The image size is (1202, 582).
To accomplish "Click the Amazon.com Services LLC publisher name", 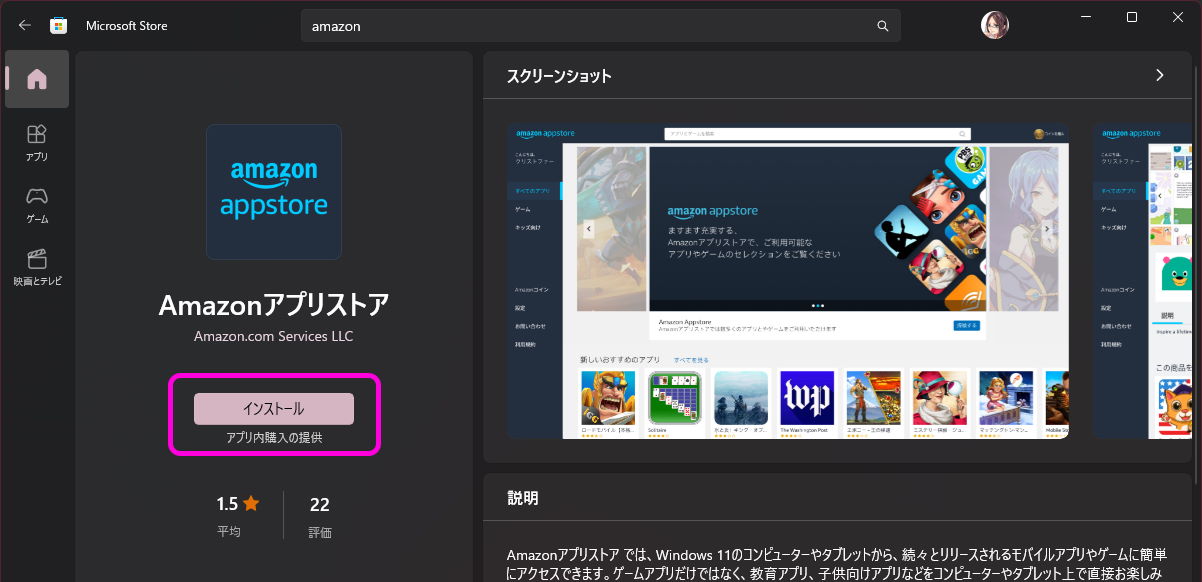I will pyautogui.click(x=273, y=336).
